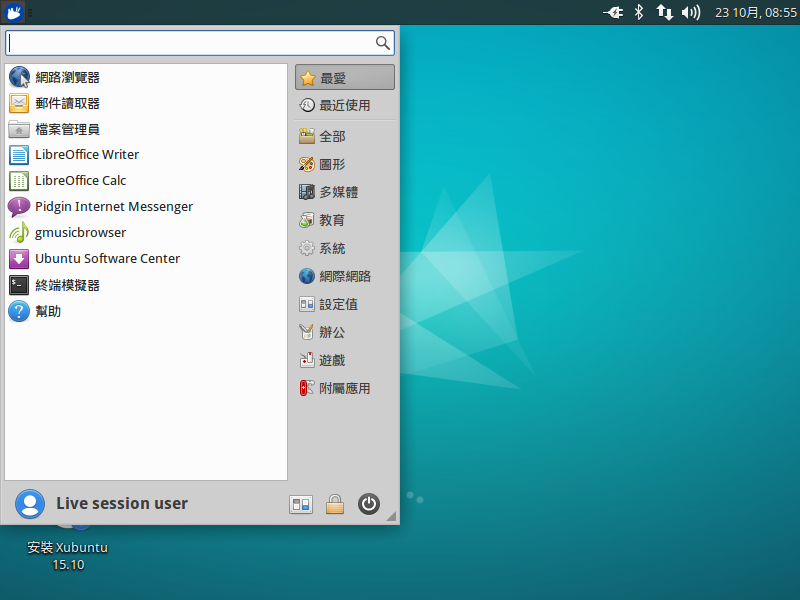800x600 pixels.
Task: Lock the screen with padlock icon
Action: [x=335, y=504]
